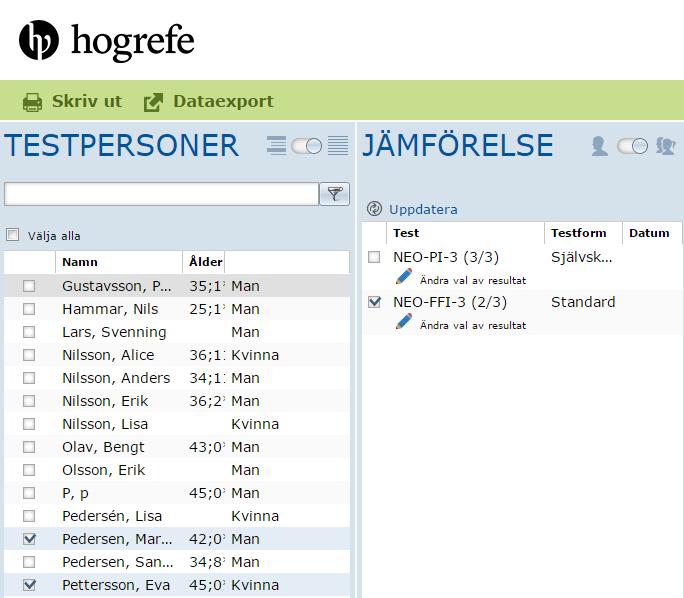Click Kvinna in Pettersson, Eva row

click(x=255, y=585)
